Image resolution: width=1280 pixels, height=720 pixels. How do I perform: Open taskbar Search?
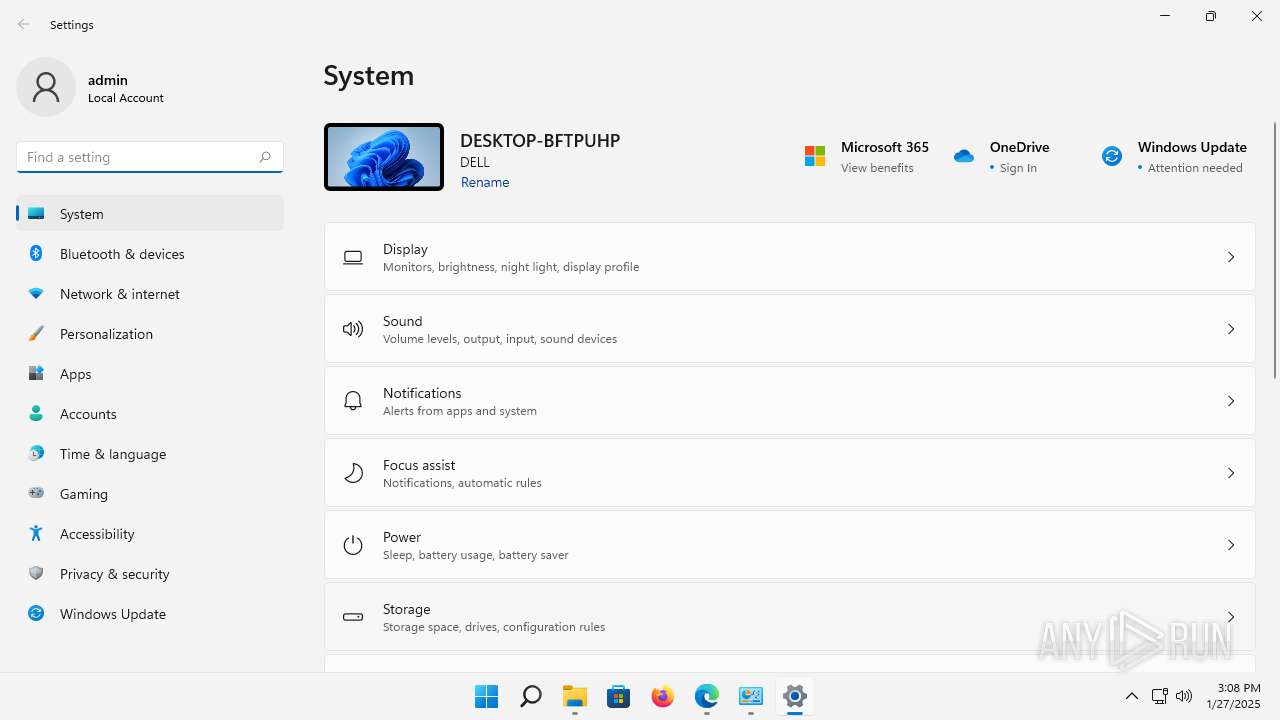click(531, 696)
